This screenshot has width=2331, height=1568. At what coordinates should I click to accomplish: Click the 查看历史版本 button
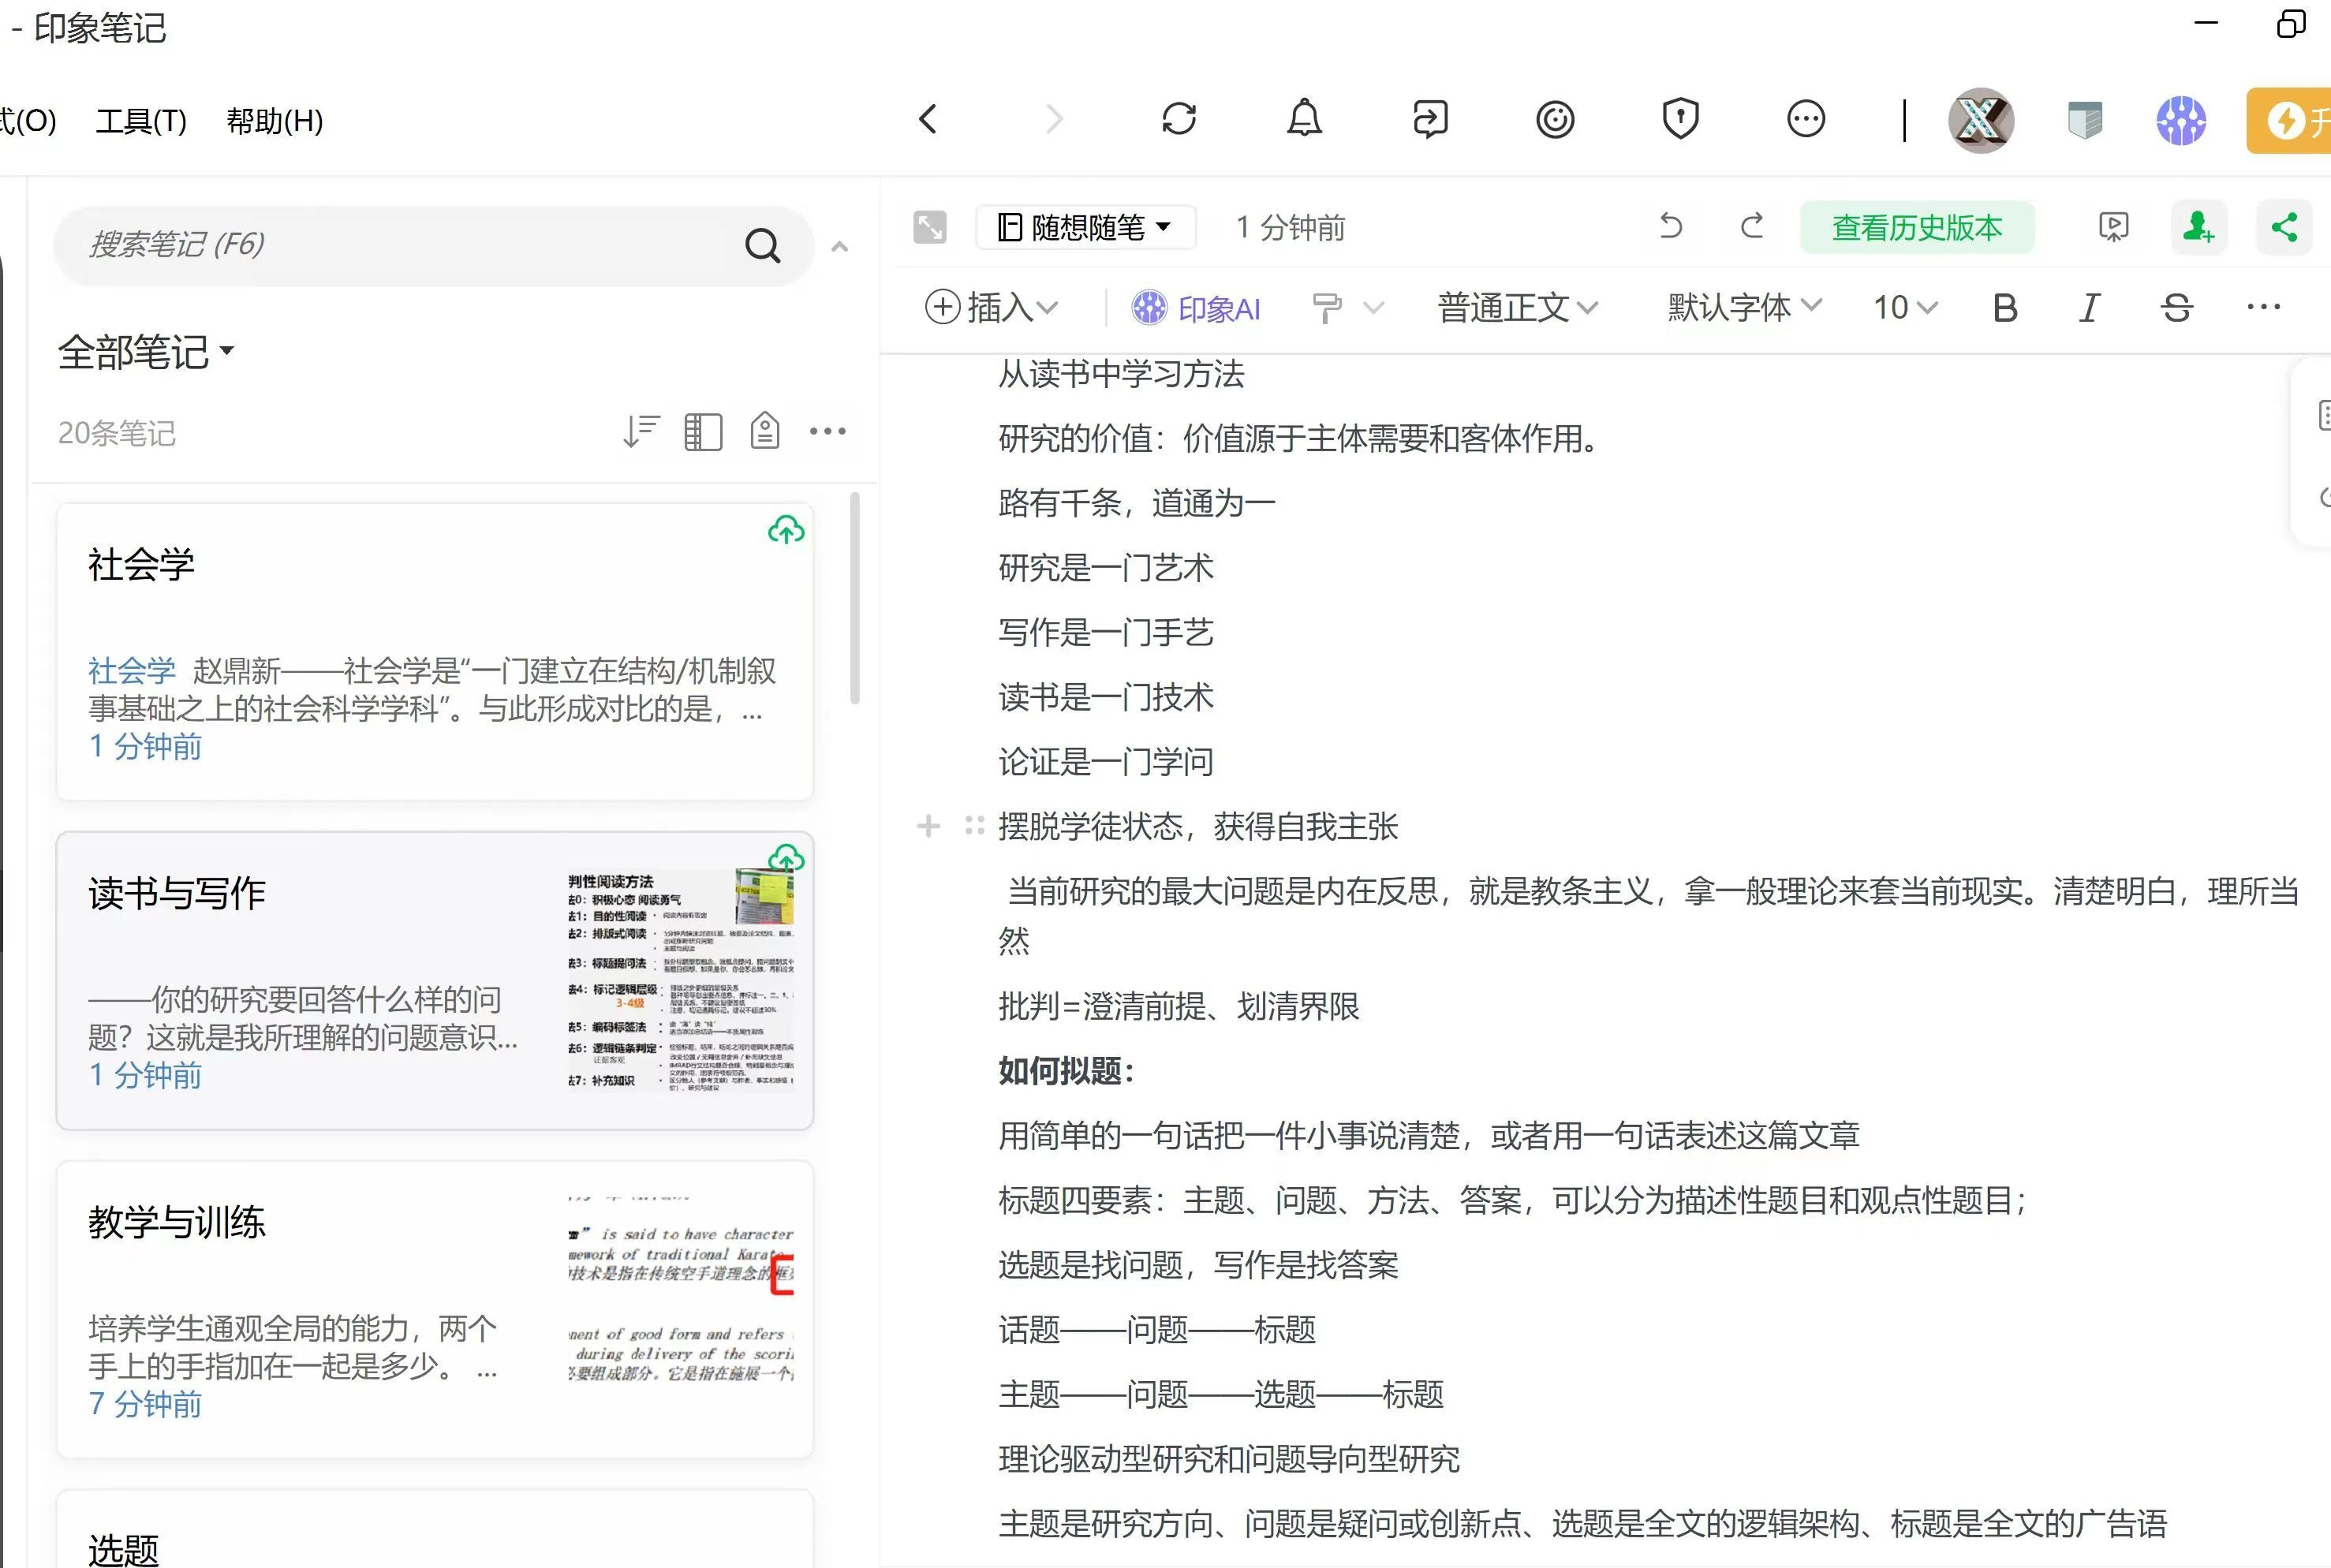click(x=1916, y=227)
